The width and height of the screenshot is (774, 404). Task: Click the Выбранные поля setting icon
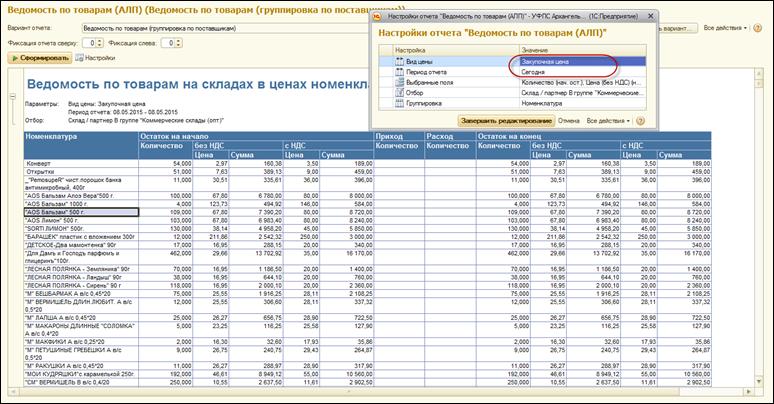click(399, 82)
